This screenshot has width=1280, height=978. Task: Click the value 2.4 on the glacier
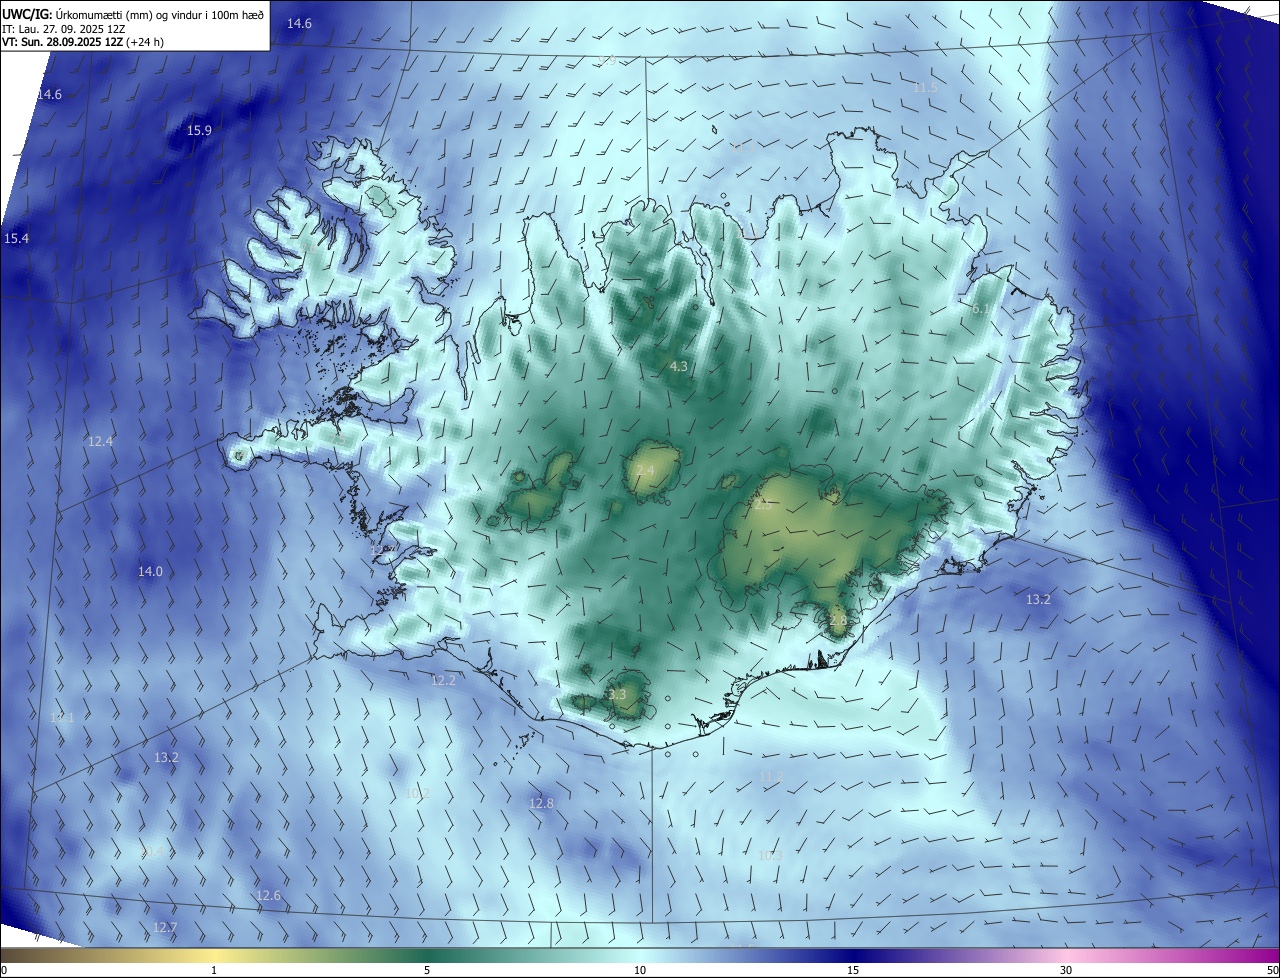[x=645, y=470]
